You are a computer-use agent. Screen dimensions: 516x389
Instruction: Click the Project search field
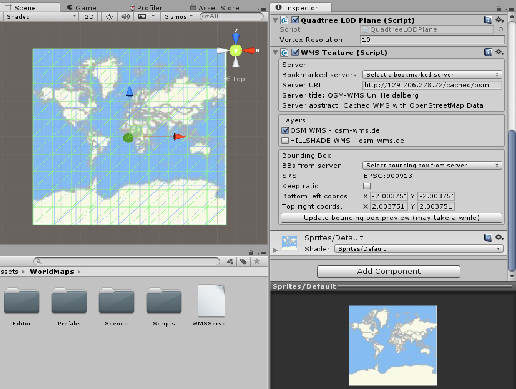(127, 261)
